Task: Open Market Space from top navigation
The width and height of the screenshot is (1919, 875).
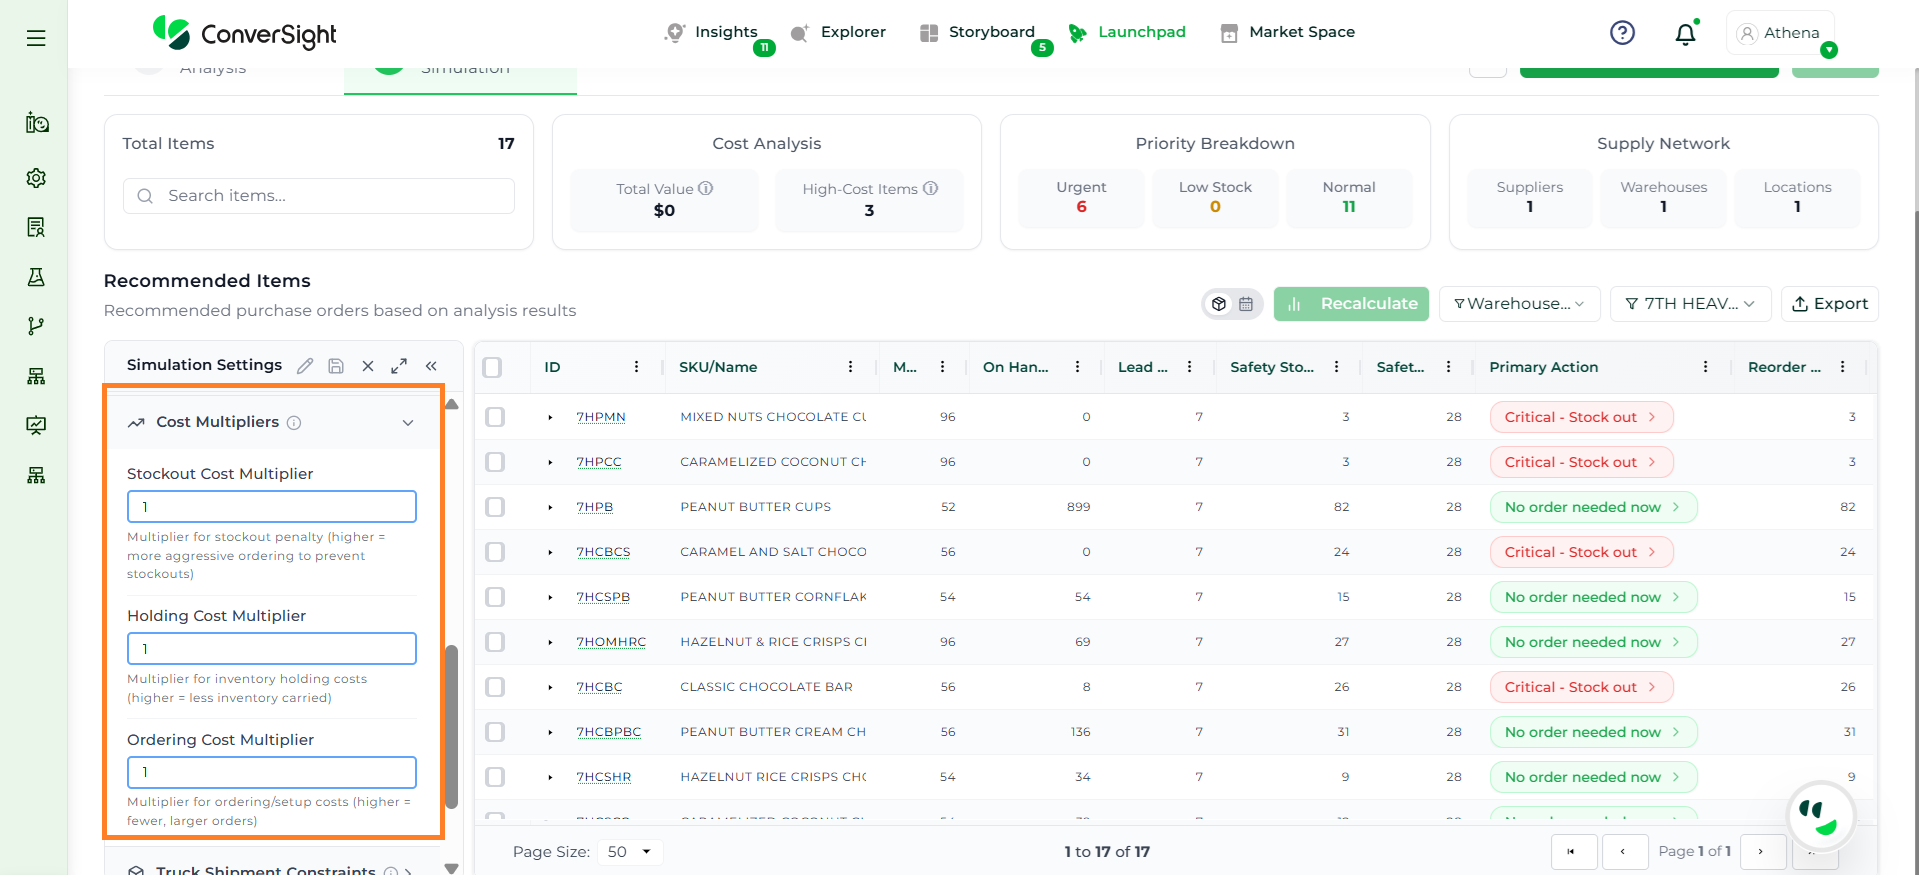Action: tap(1288, 32)
